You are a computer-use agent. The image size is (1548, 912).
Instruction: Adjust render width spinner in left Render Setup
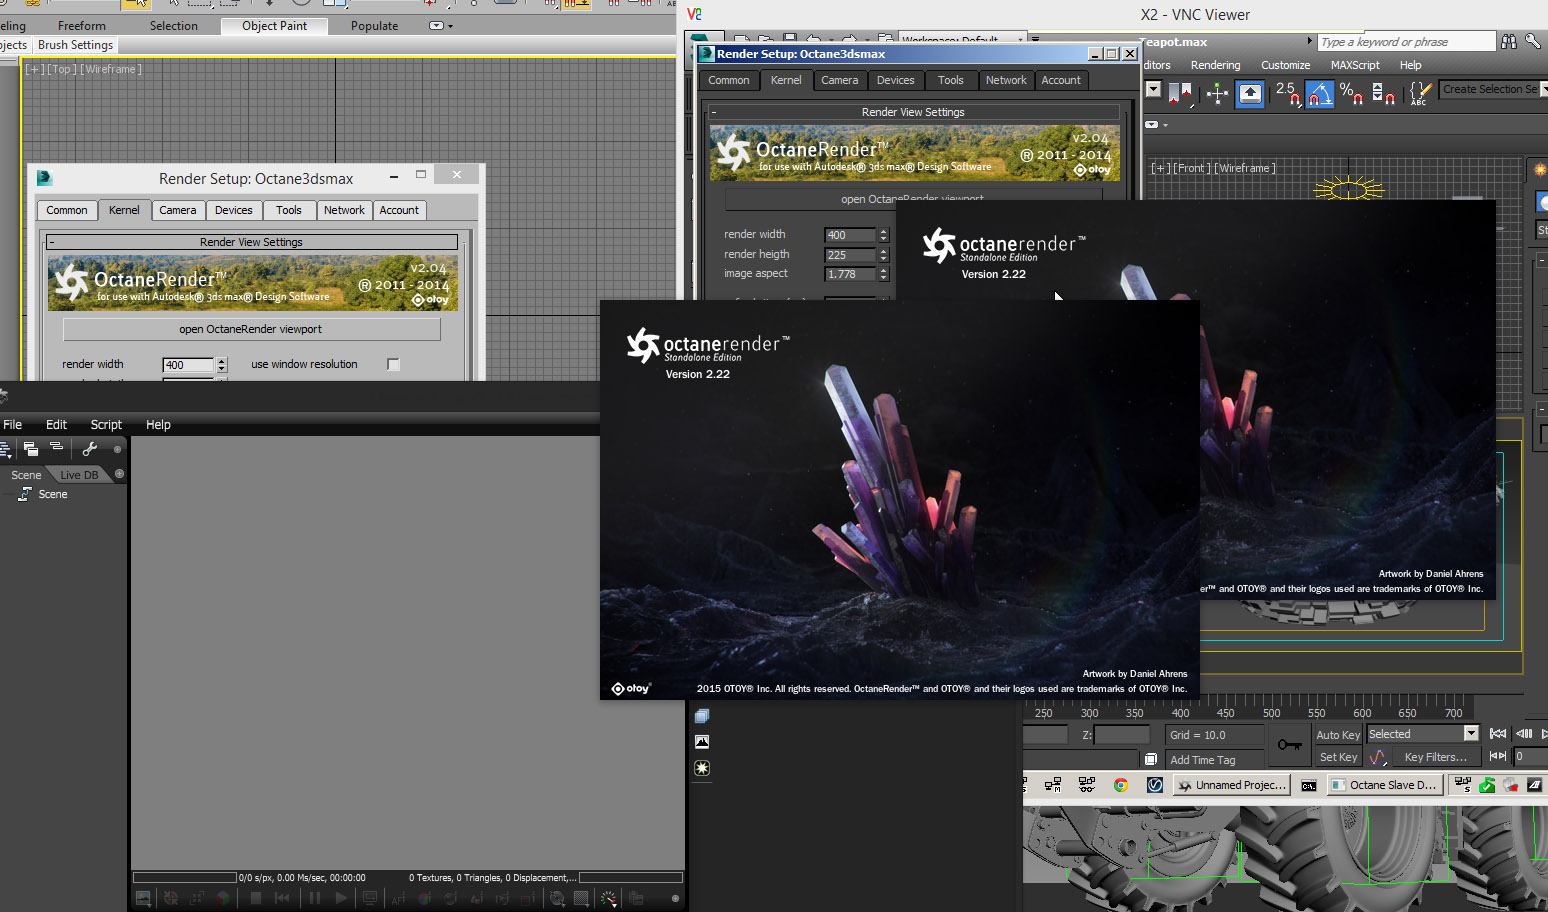[x=222, y=365]
